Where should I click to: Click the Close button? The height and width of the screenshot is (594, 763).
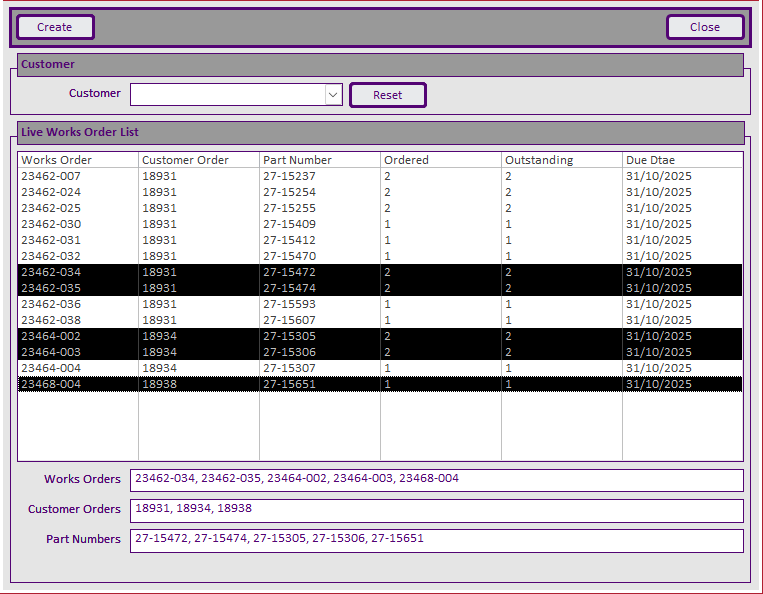(x=705, y=27)
